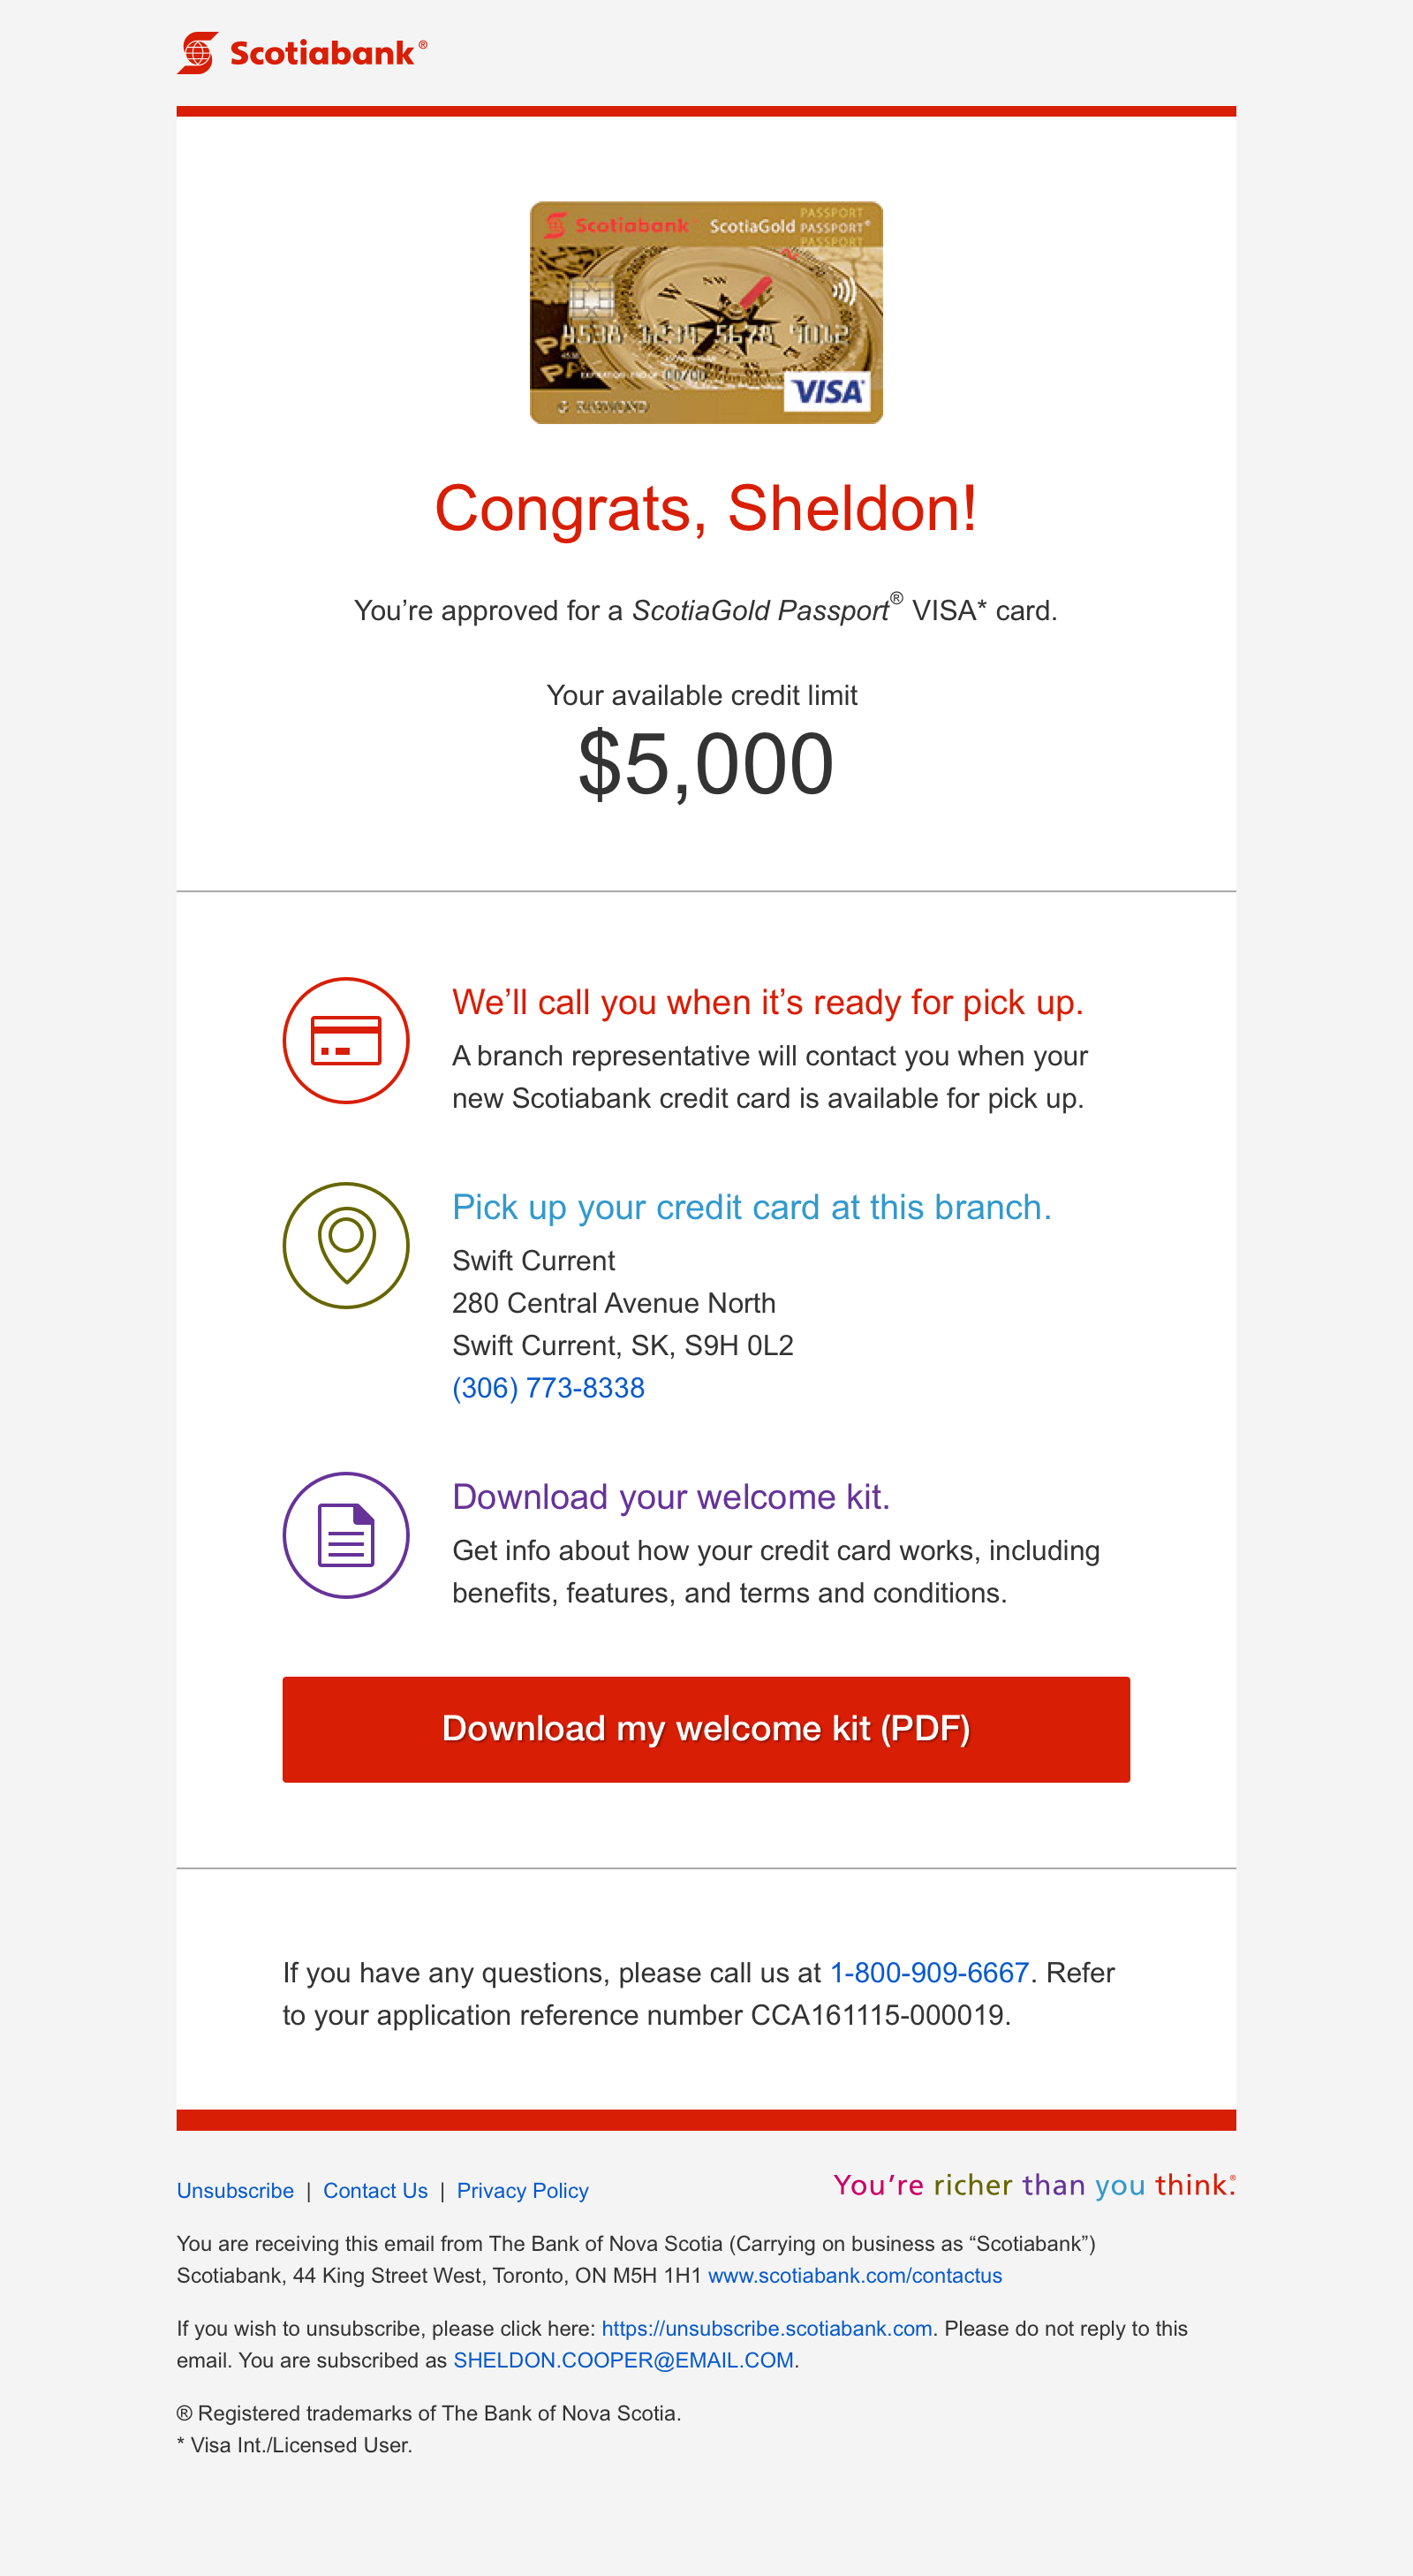The image size is (1413, 2576).
Task: Click the olive location pin icon
Action: (346, 1245)
